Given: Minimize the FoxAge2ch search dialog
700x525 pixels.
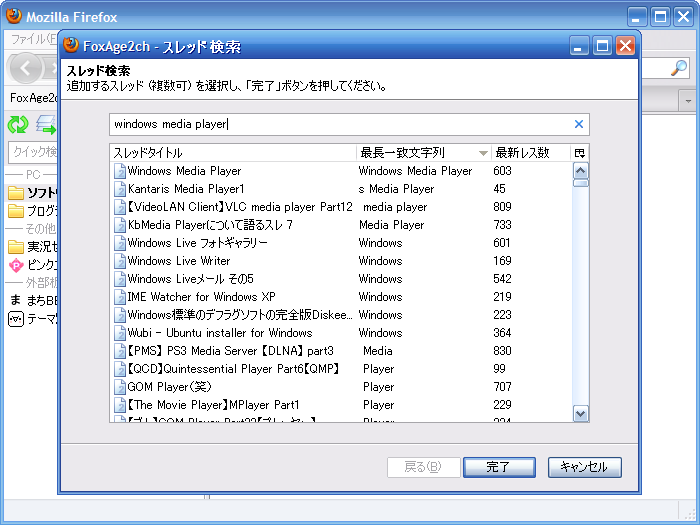Looking at the screenshot, I should coord(579,46).
